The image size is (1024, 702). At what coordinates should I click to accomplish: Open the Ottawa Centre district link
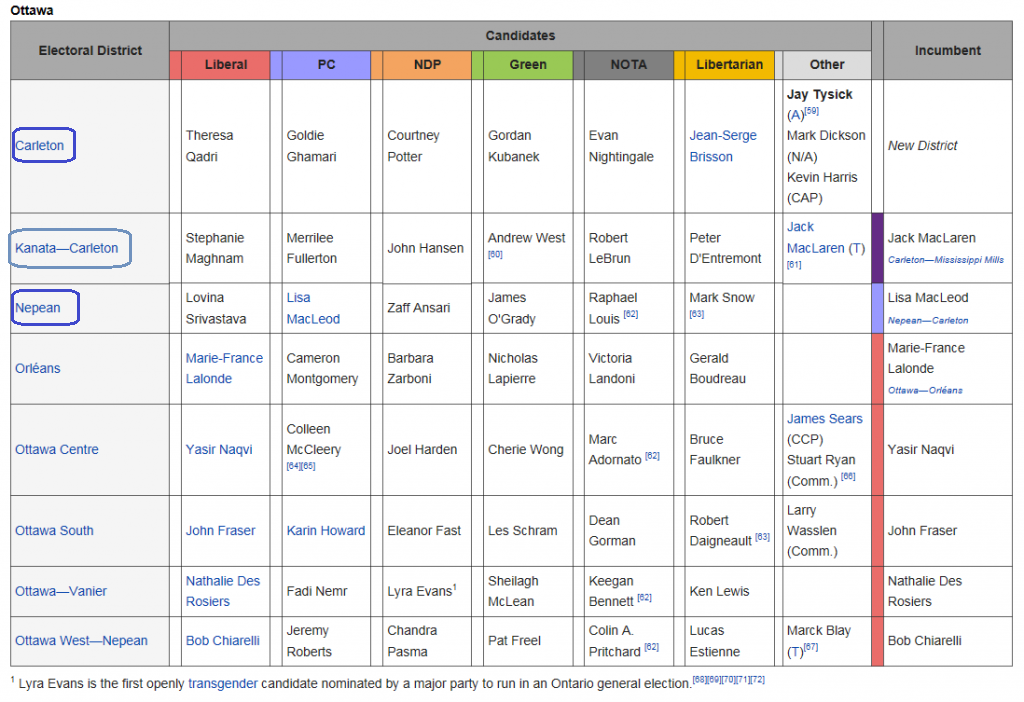(57, 449)
